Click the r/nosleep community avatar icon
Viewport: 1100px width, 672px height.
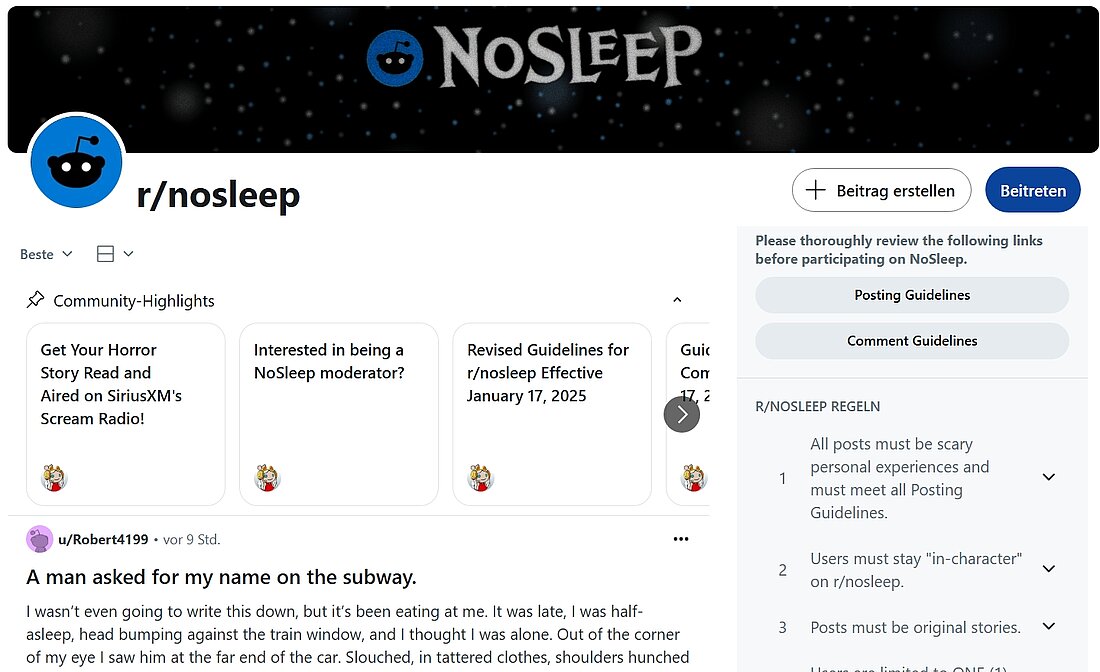77,161
